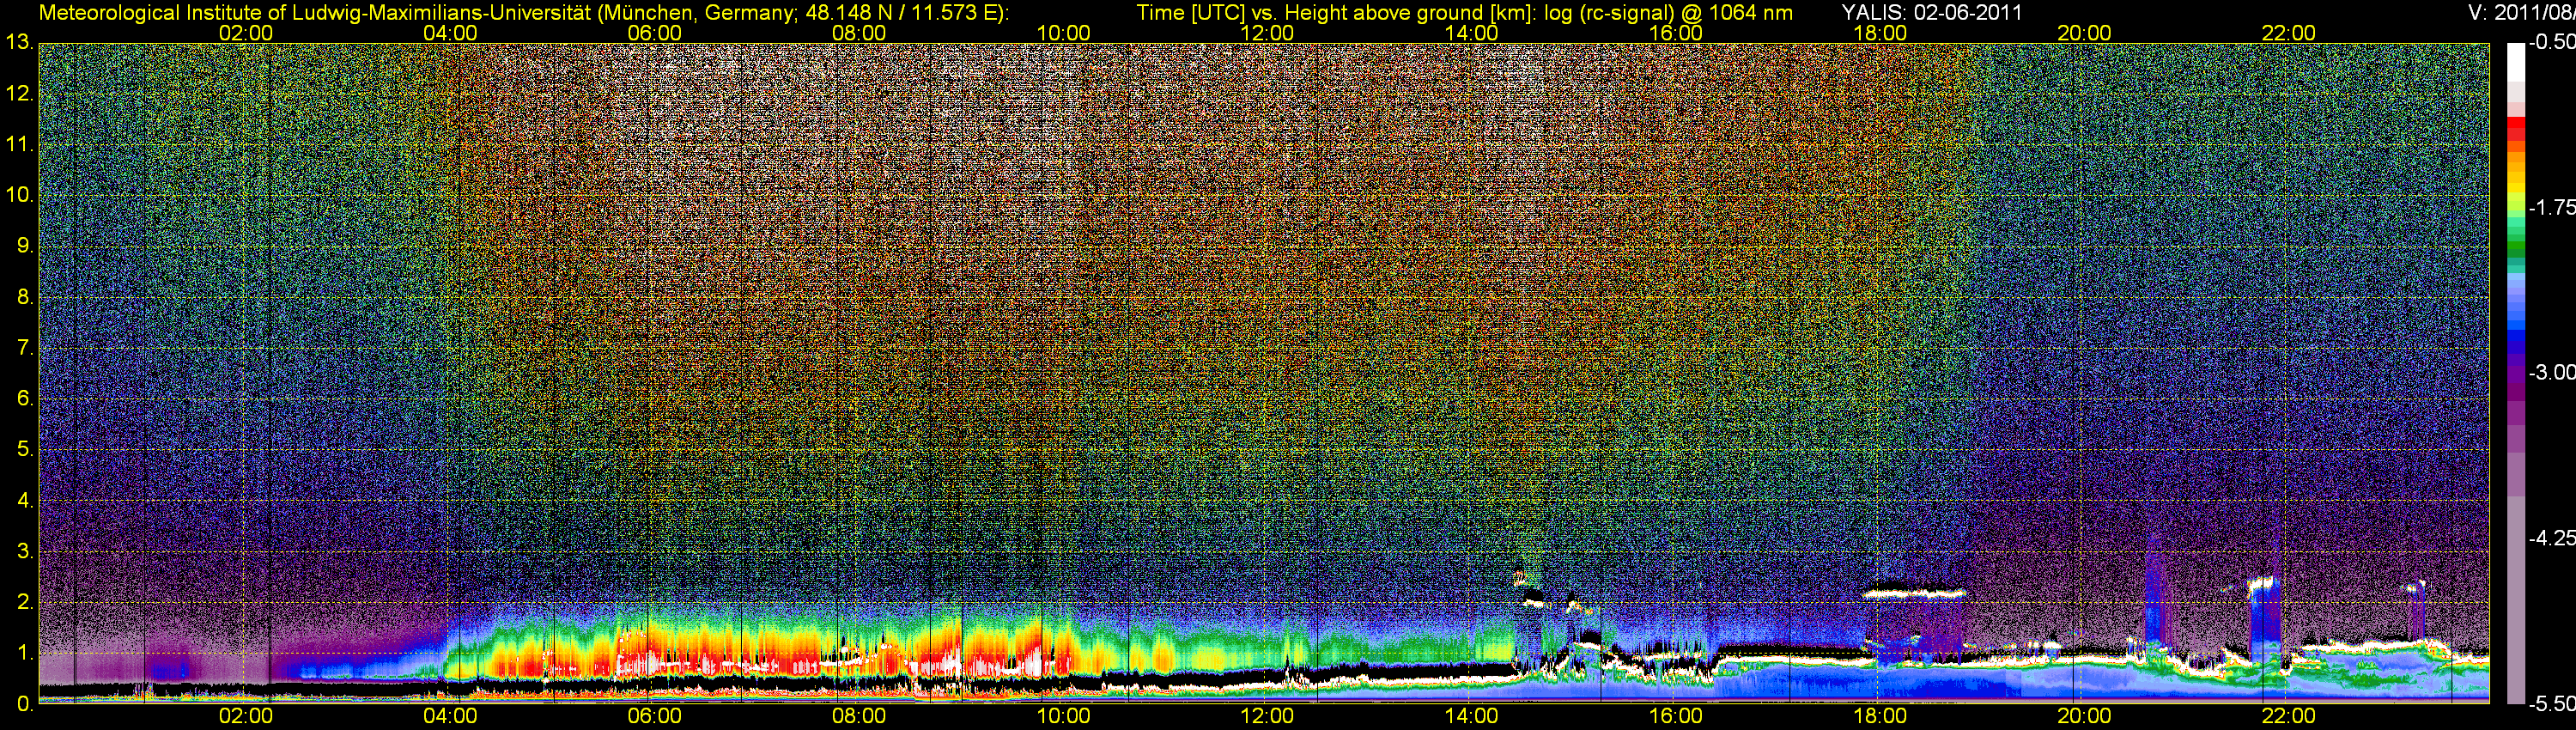The image size is (2576, 730).
Task: Click height label 1 on the vertical axis
Action: click(x=25, y=654)
